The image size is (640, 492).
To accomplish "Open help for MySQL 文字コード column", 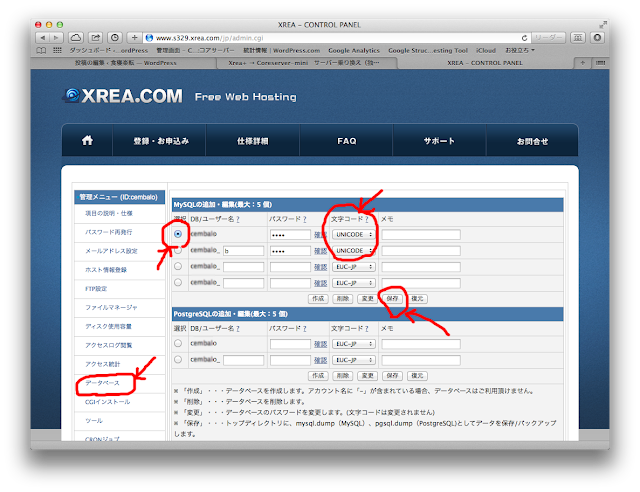I will coord(367,220).
